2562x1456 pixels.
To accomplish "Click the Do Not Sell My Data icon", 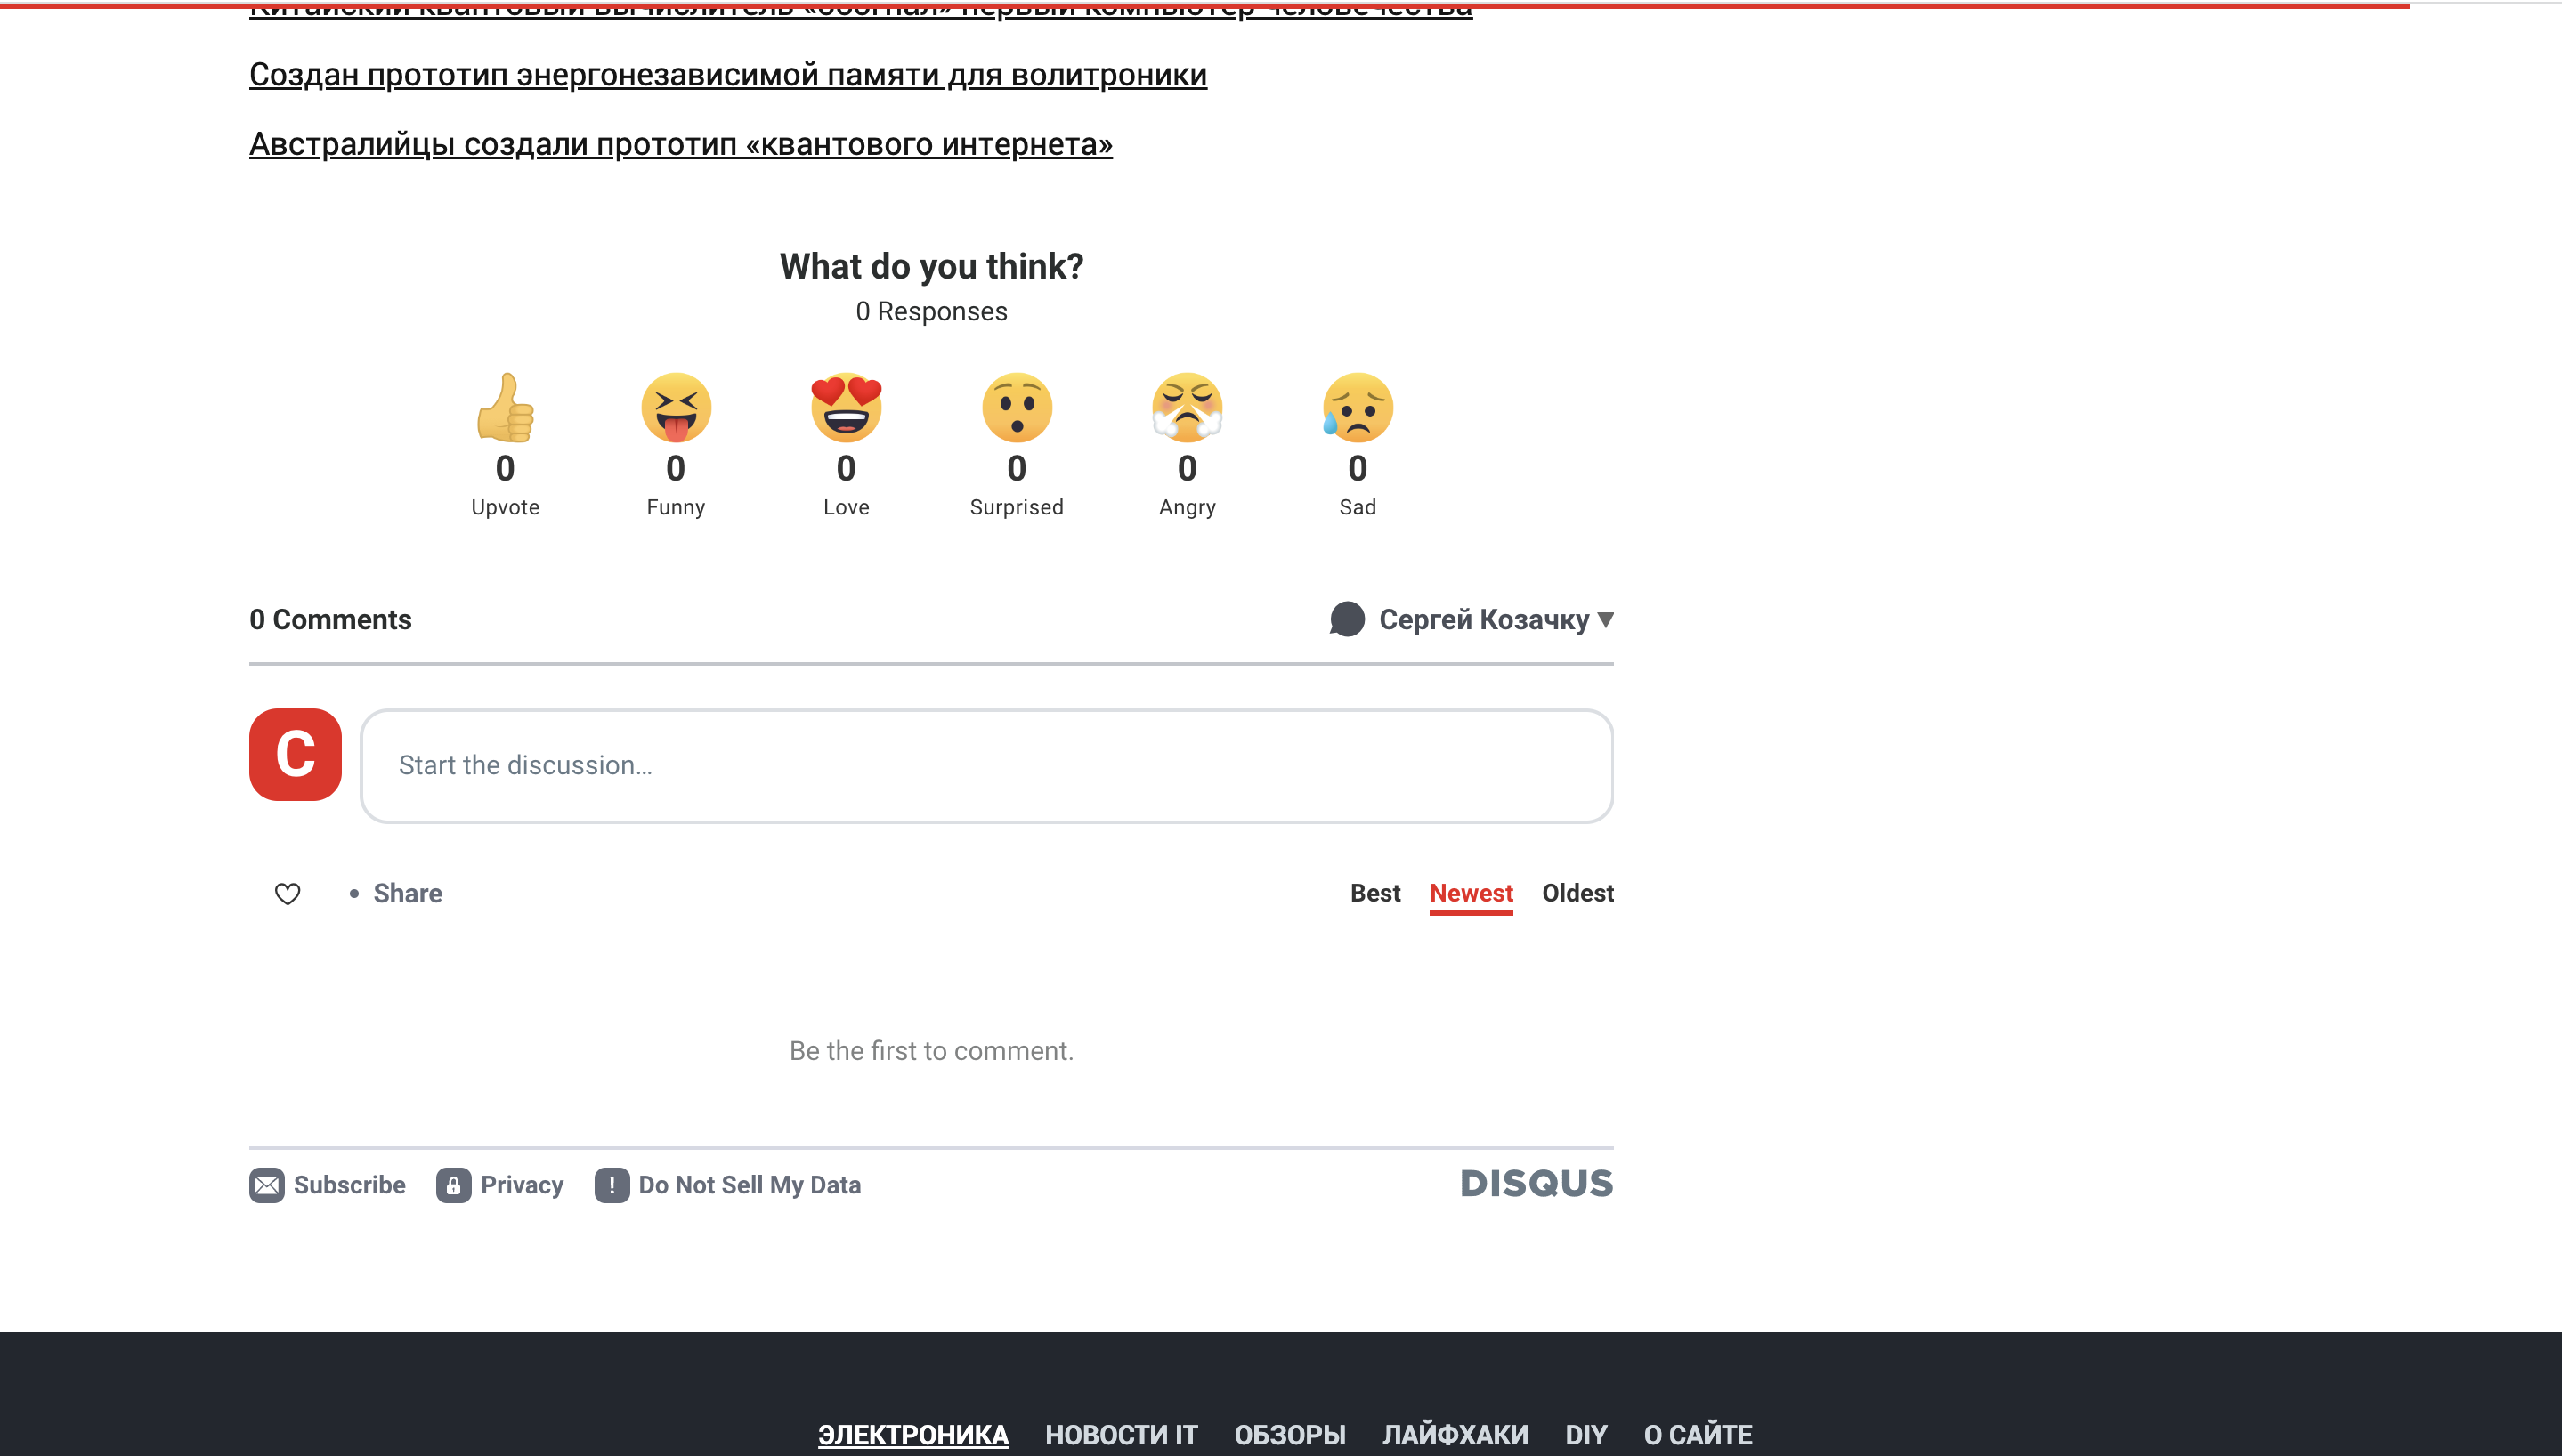I will [611, 1185].
